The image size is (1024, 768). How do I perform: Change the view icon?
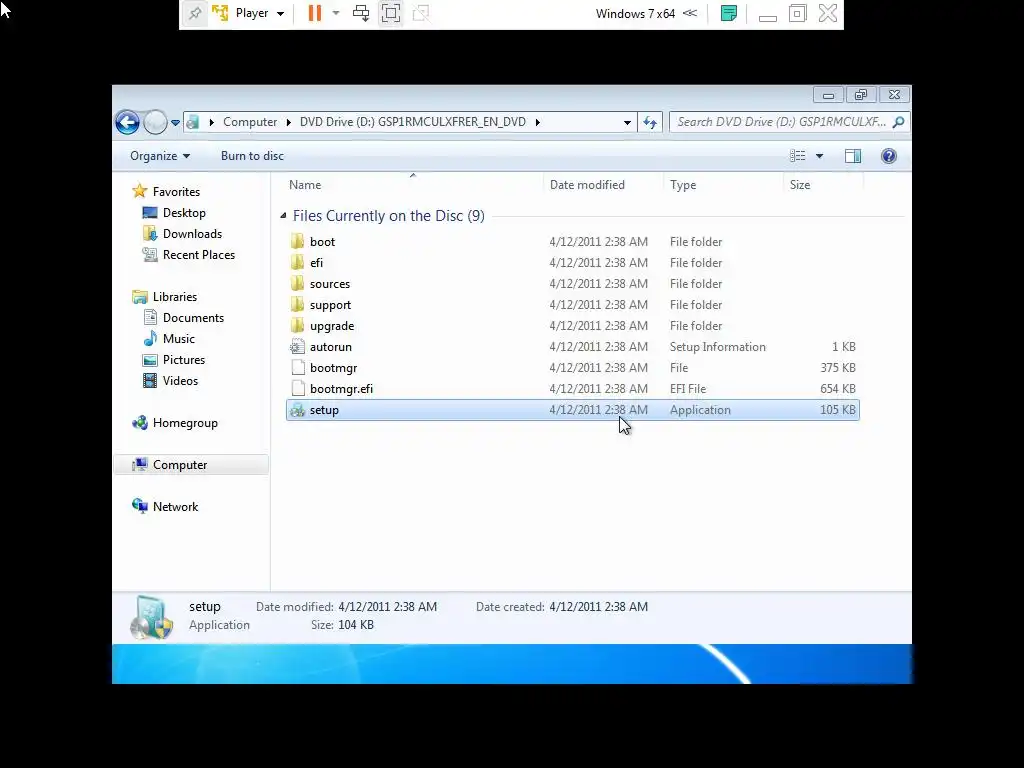(797, 156)
